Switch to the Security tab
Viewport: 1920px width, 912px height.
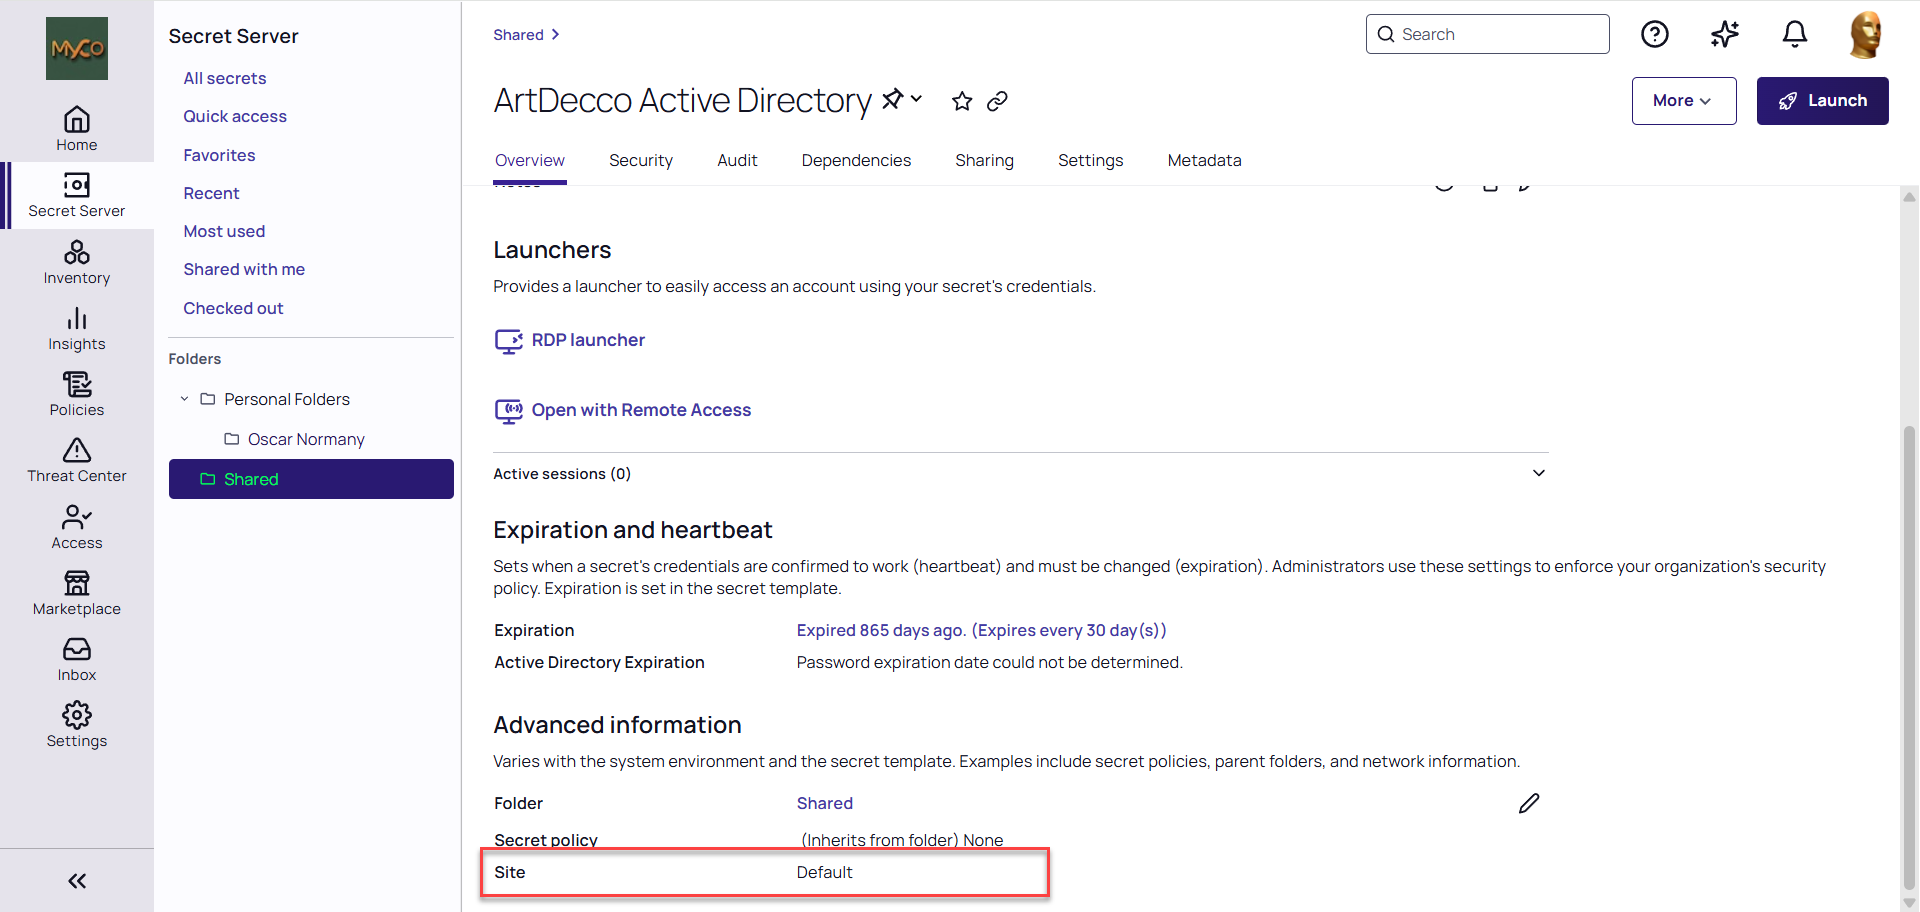point(641,160)
